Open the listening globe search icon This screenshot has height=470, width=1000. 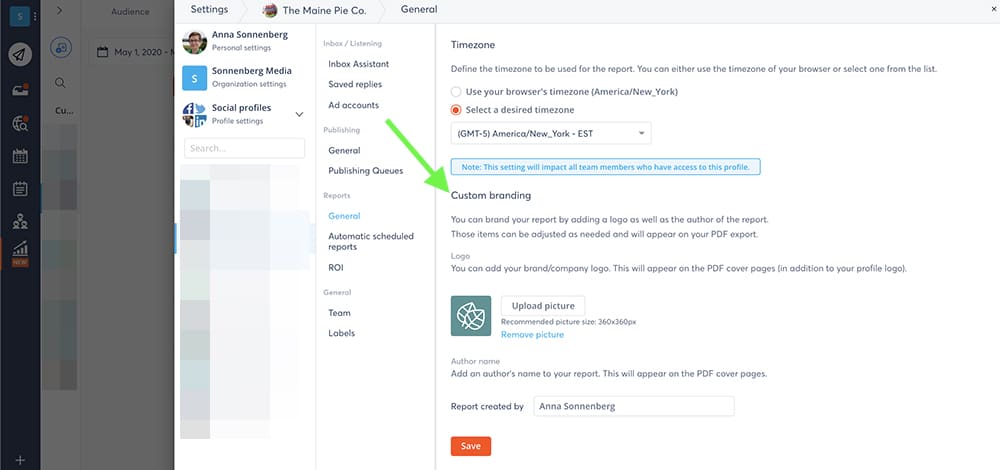20,123
